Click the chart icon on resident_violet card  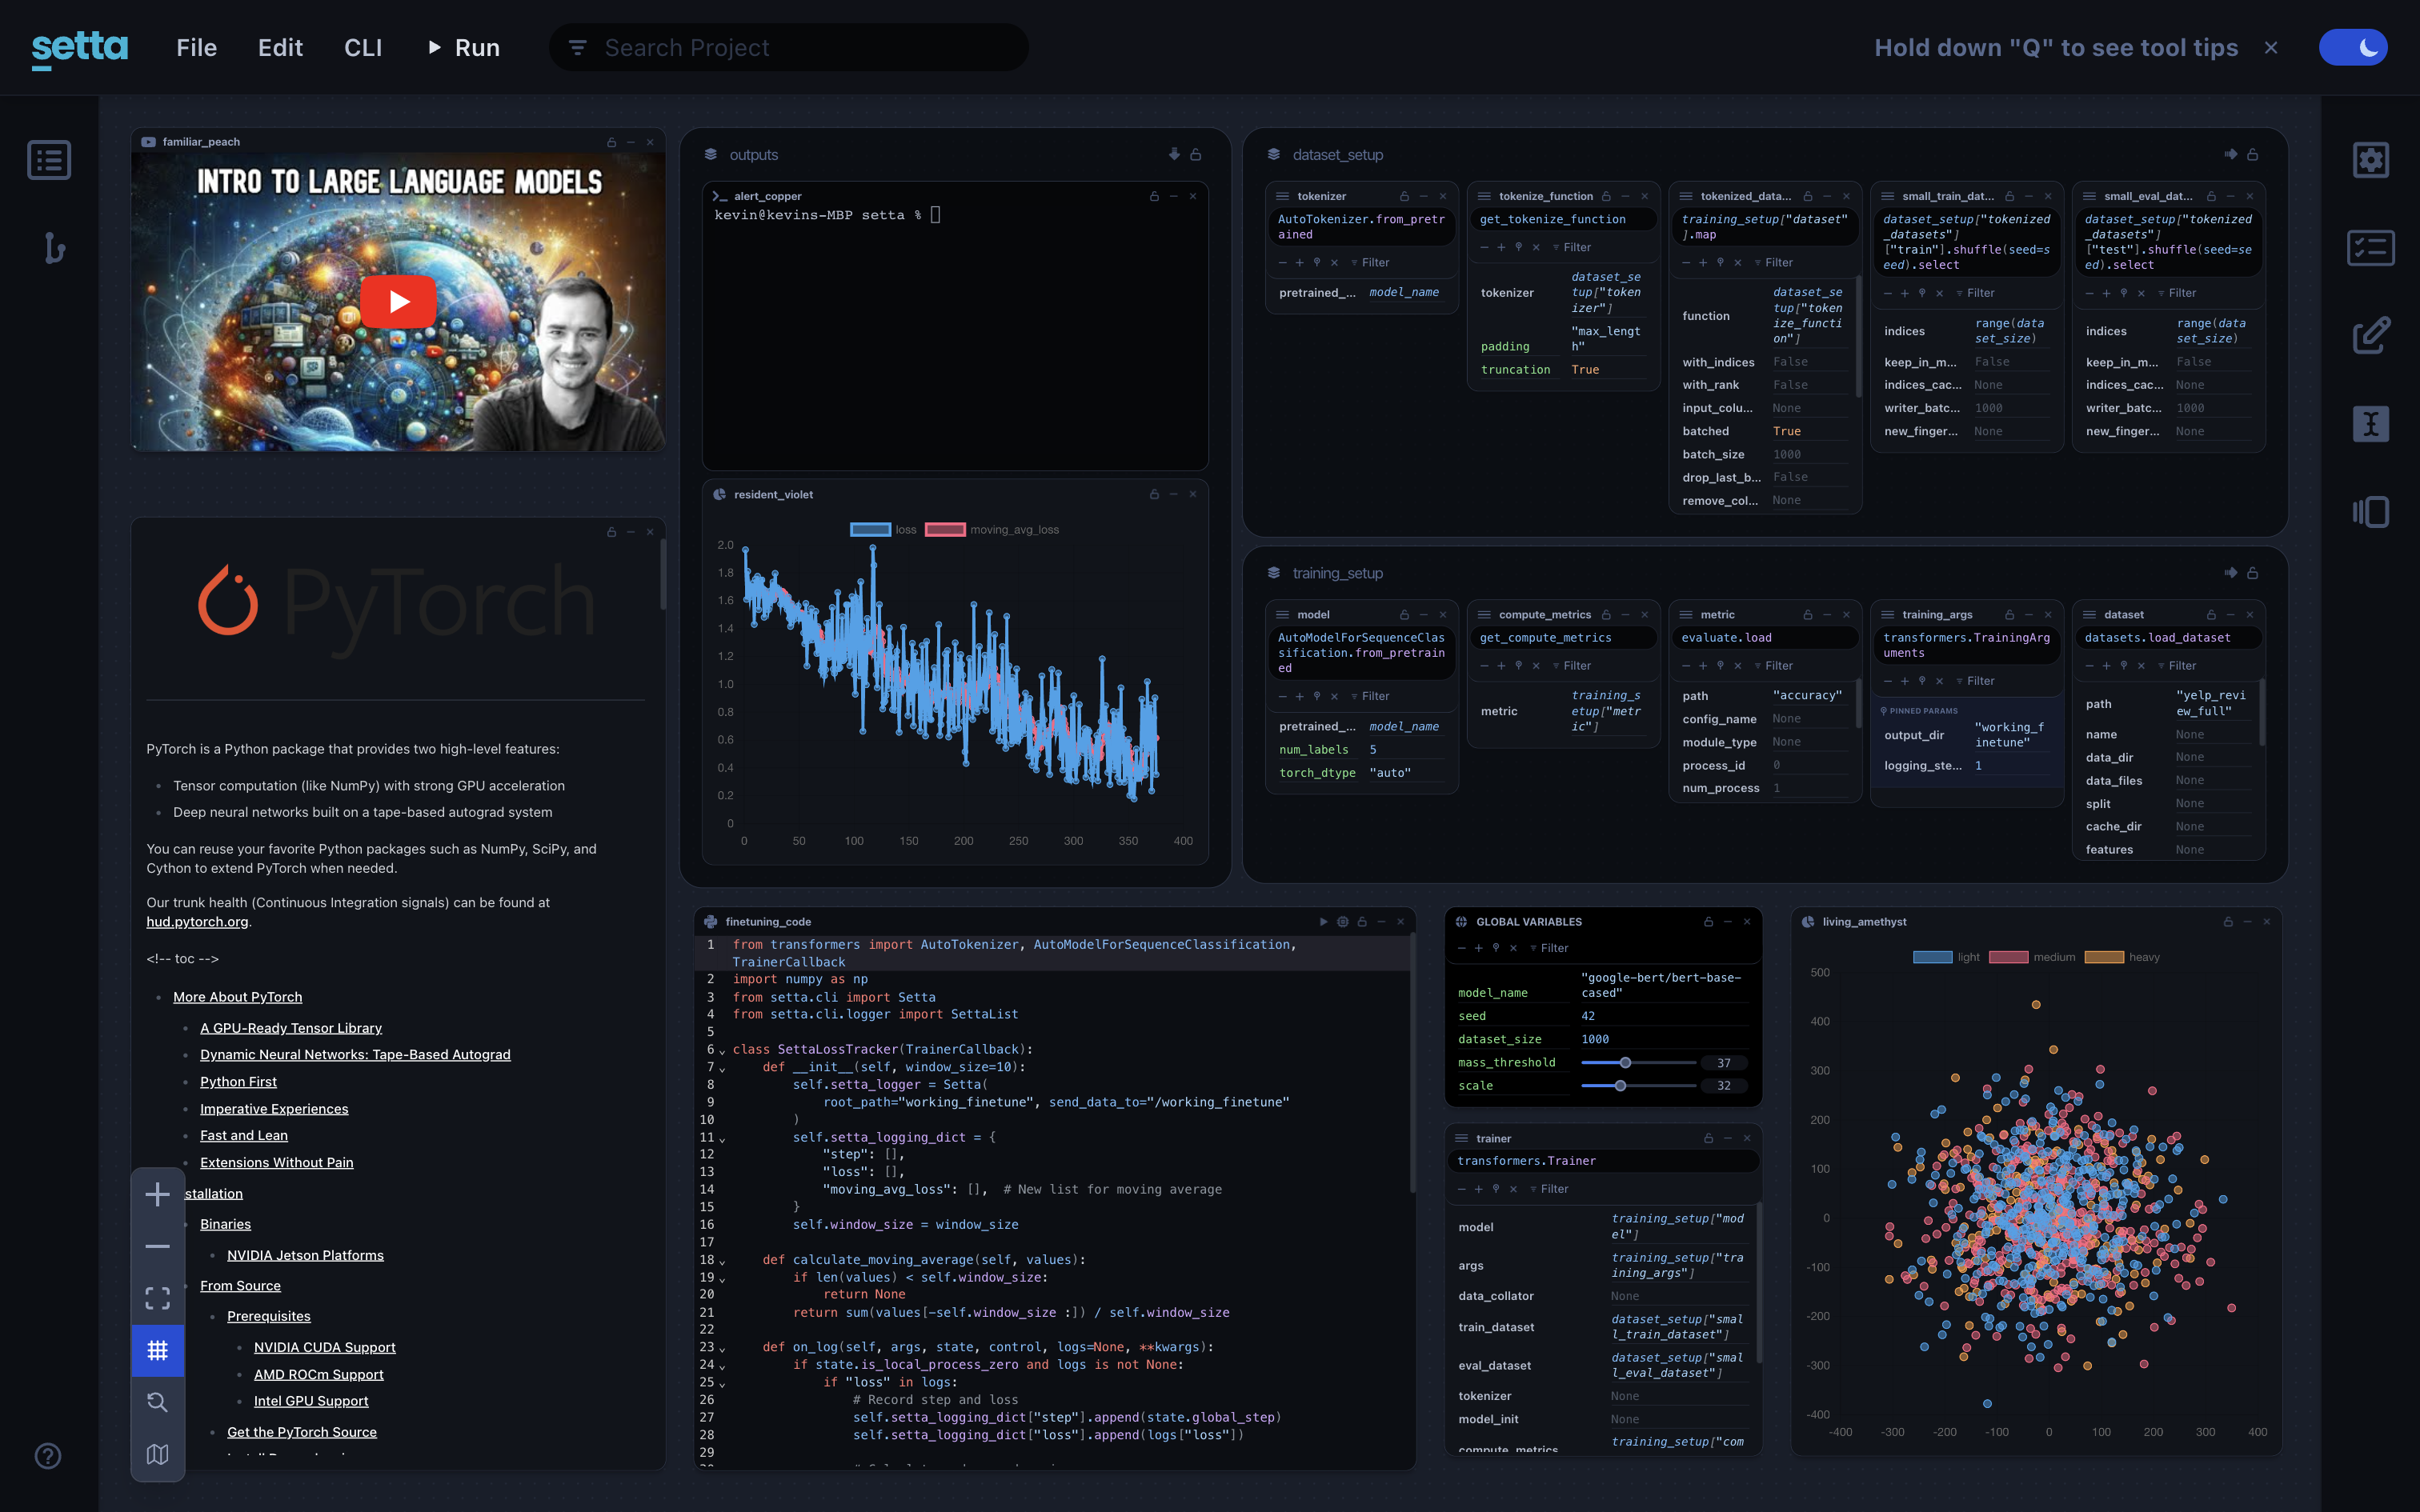pos(719,494)
